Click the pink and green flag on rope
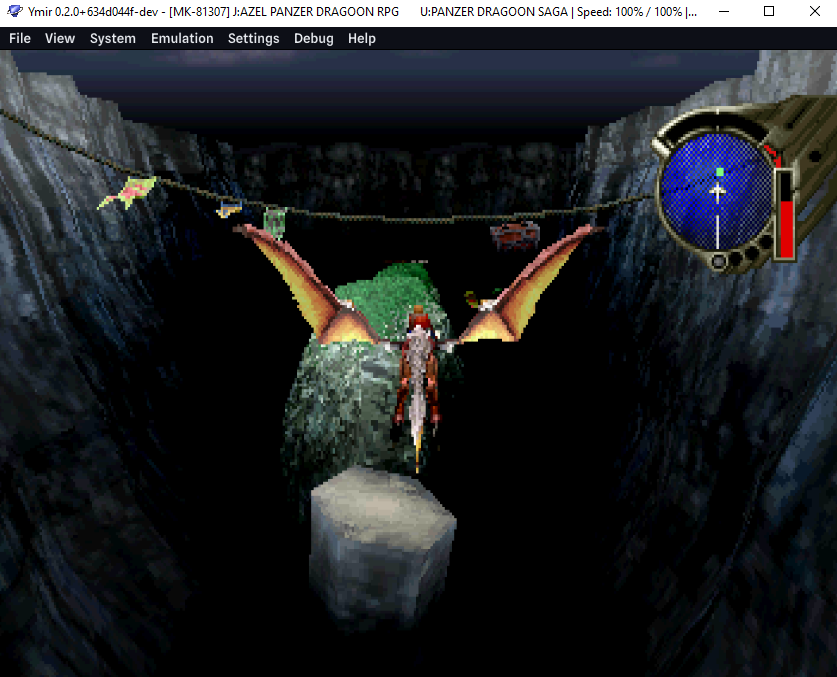Image resolution: width=837 pixels, height=677 pixels. (x=128, y=192)
